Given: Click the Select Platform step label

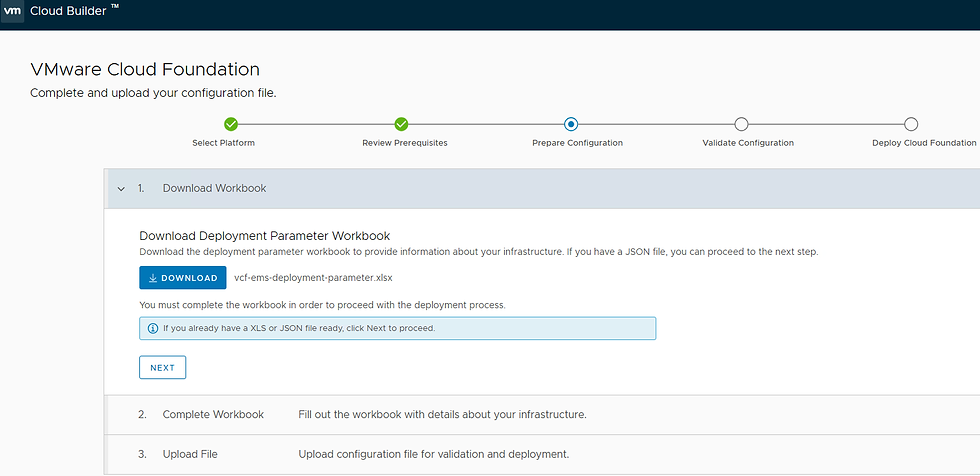Looking at the screenshot, I should [223, 143].
